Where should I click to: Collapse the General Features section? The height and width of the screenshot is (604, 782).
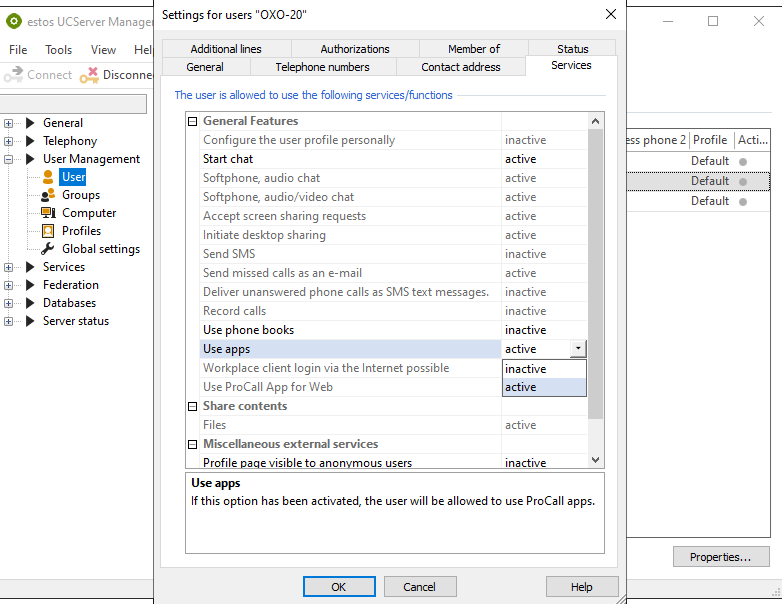pos(193,121)
